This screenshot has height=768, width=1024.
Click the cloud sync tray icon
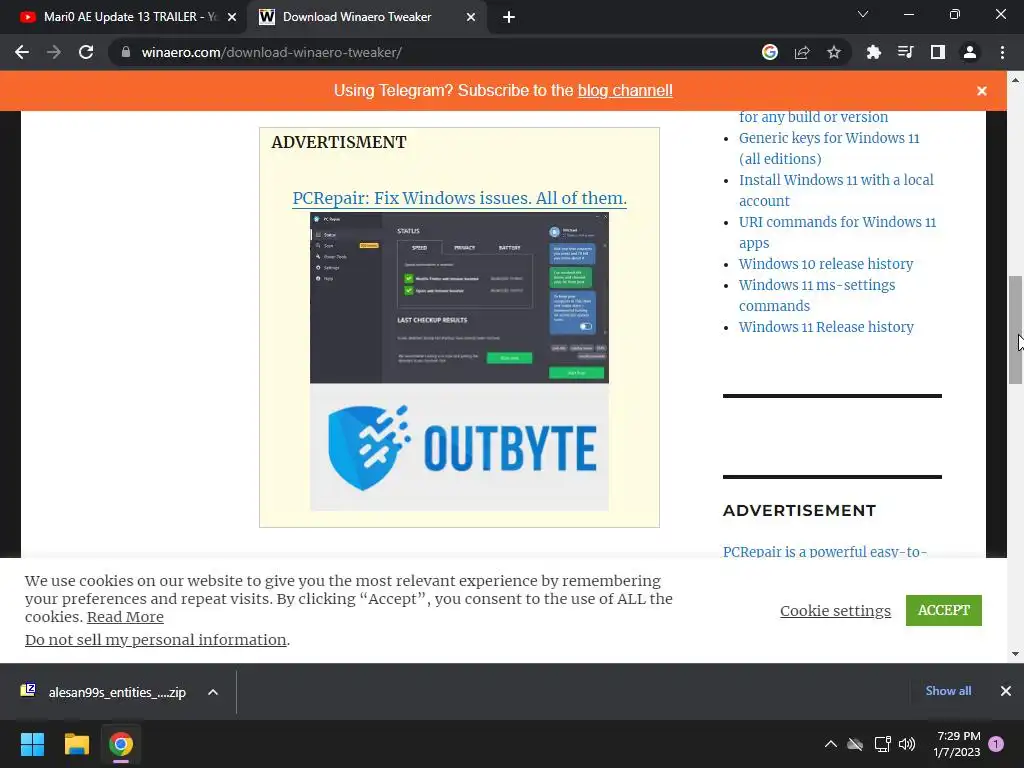click(x=855, y=744)
